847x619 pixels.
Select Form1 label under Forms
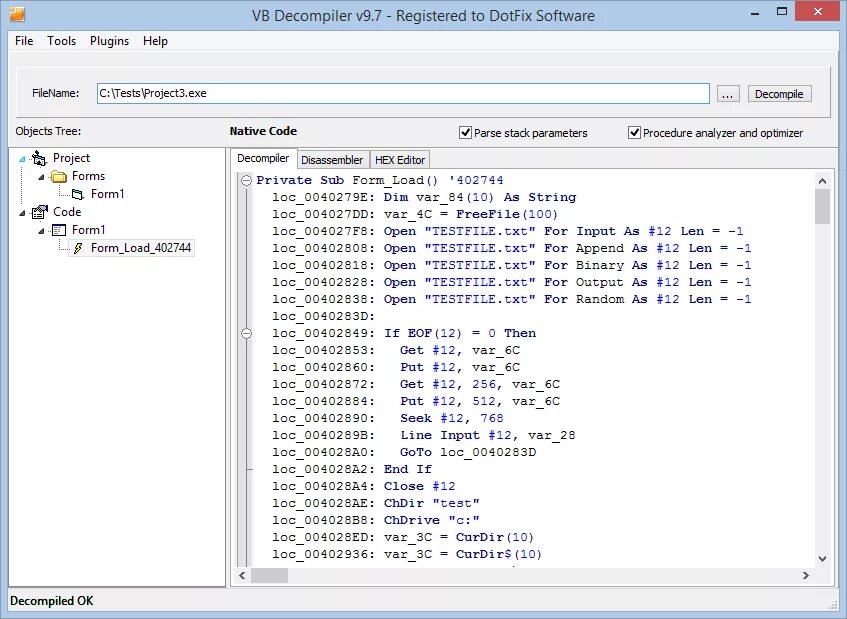107,194
